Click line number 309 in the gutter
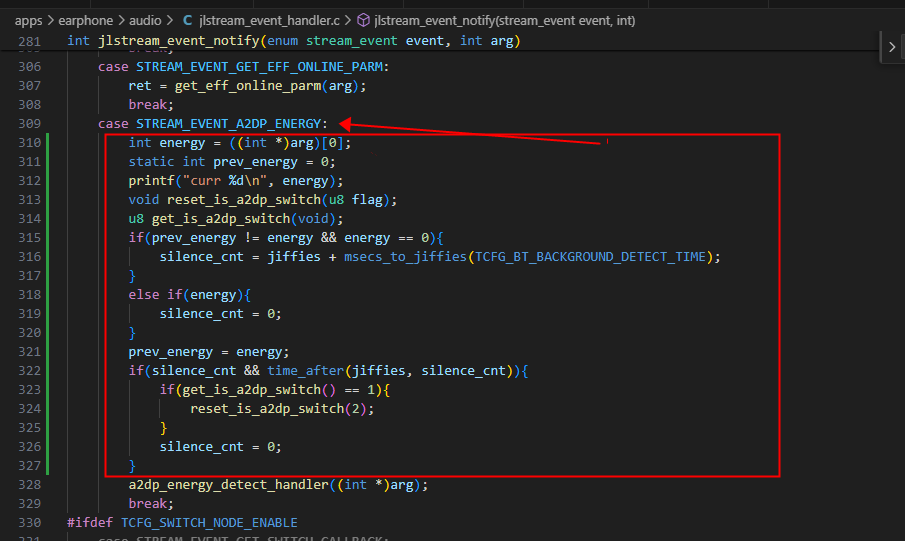 pyautogui.click(x=29, y=124)
